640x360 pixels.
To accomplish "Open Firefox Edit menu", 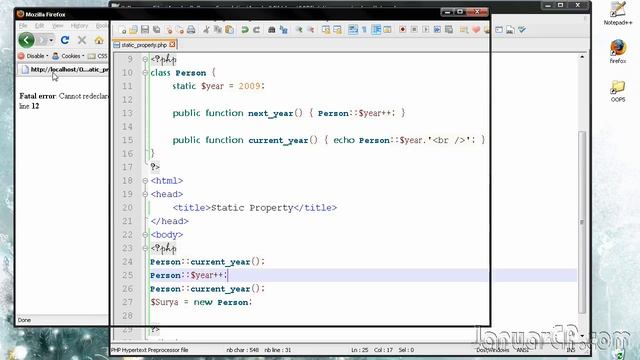I will (39, 26).
